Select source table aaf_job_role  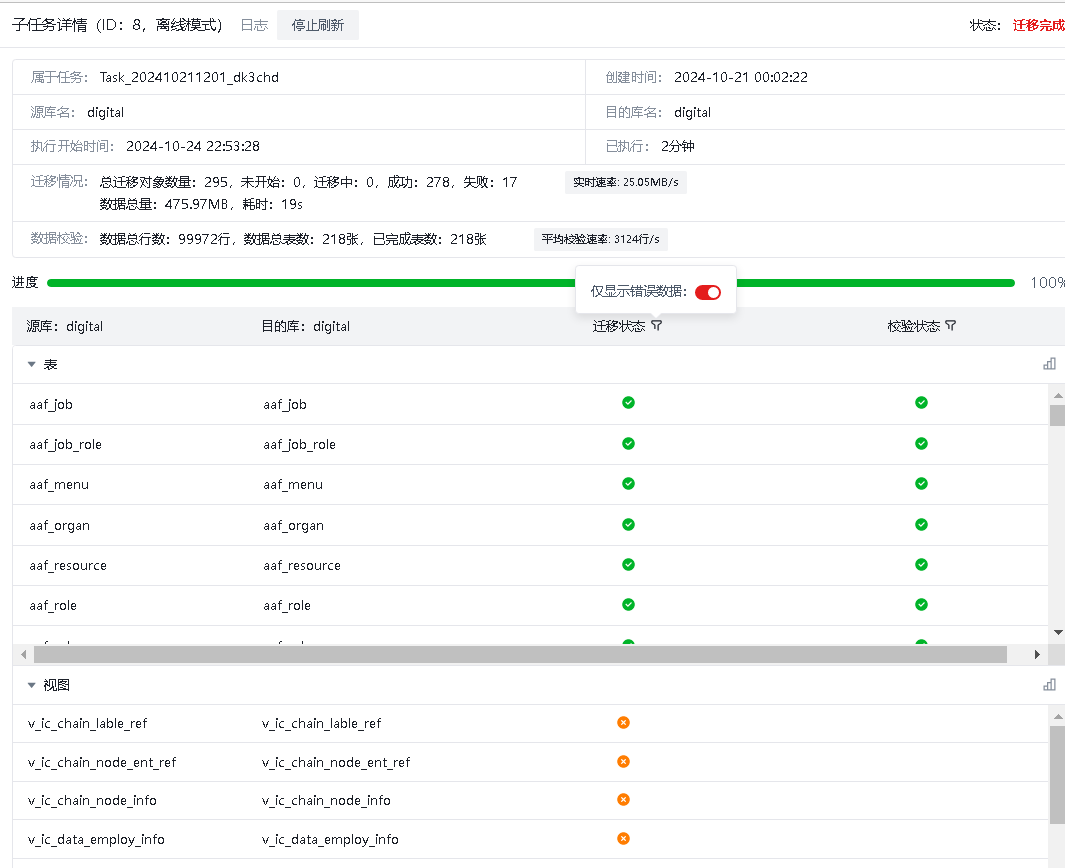(x=65, y=445)
